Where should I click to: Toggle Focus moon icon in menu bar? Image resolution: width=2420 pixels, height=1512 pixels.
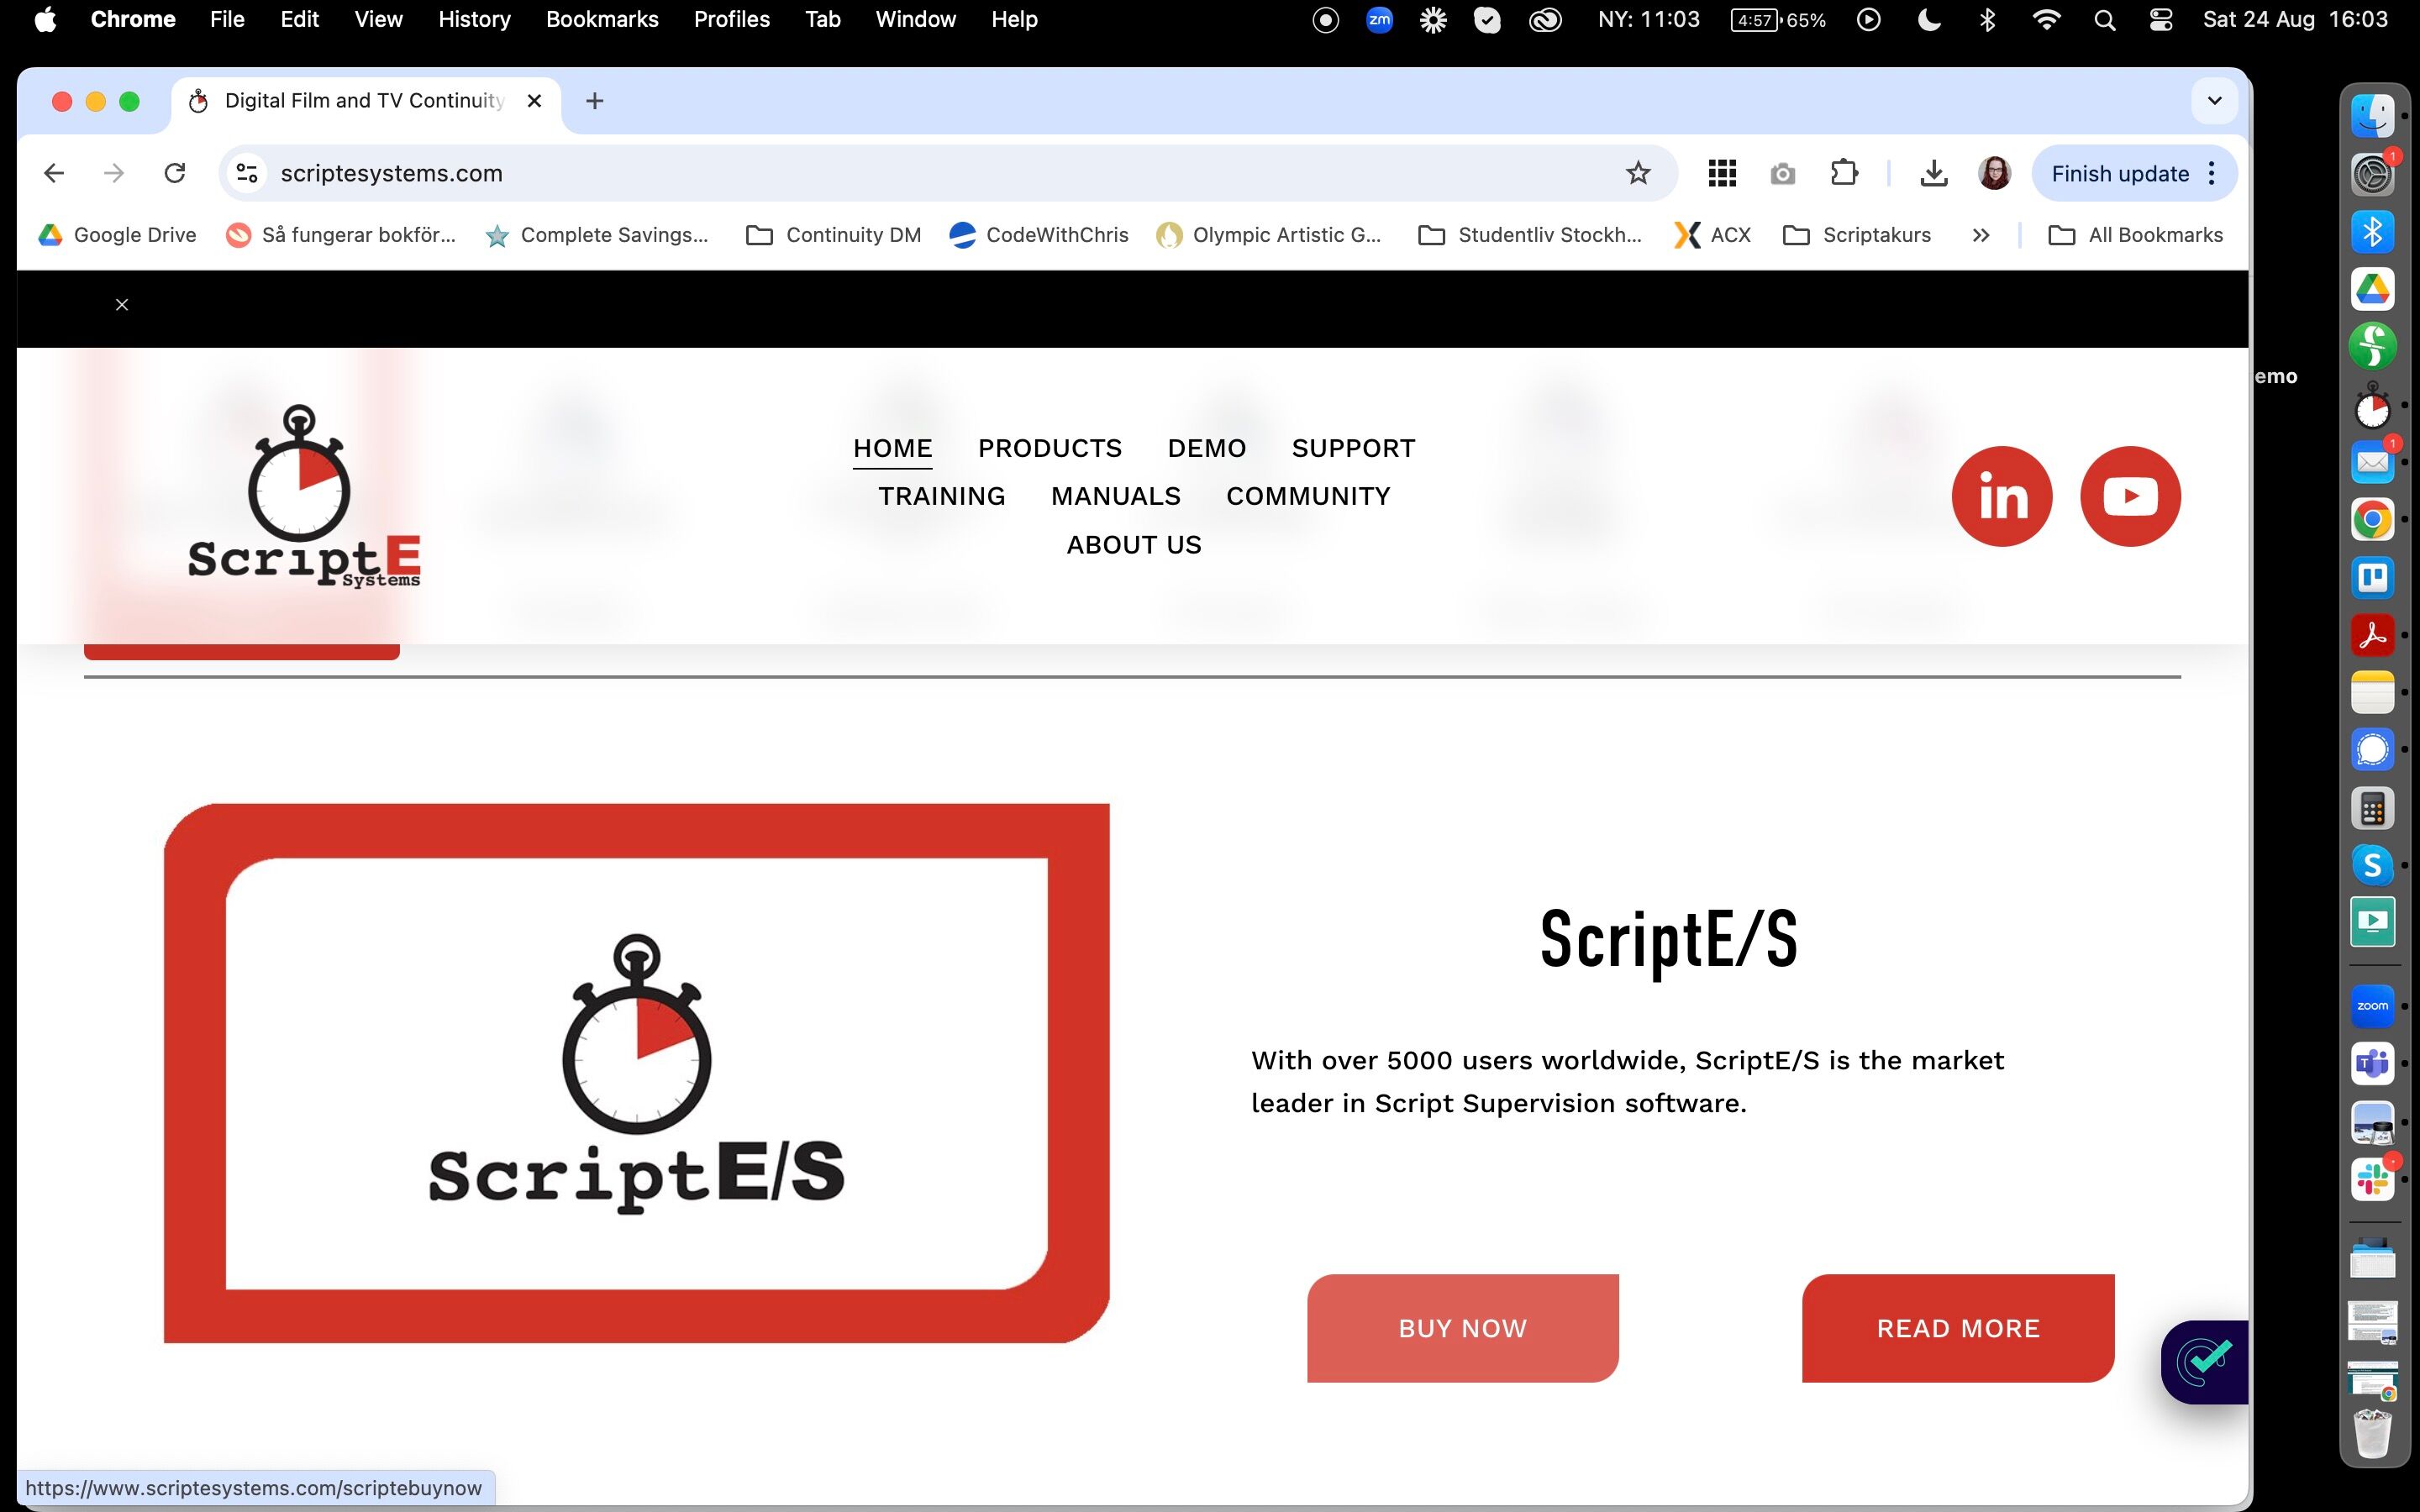1929,20
